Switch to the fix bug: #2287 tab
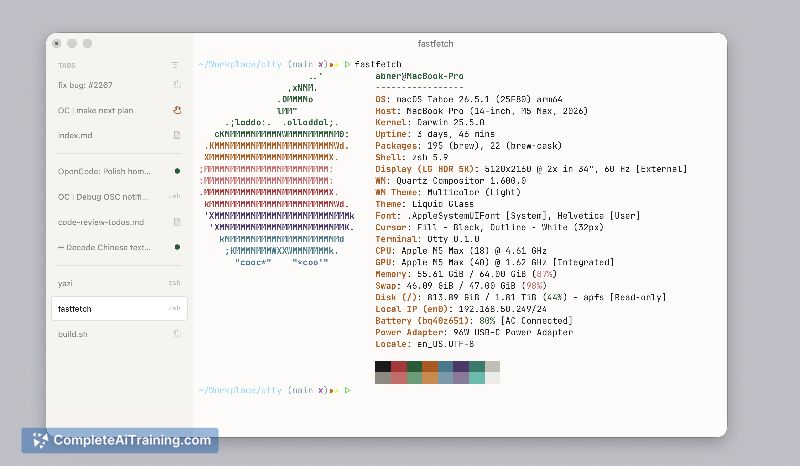The height and width of the screenshot is (466, 800). click(119, 85)
